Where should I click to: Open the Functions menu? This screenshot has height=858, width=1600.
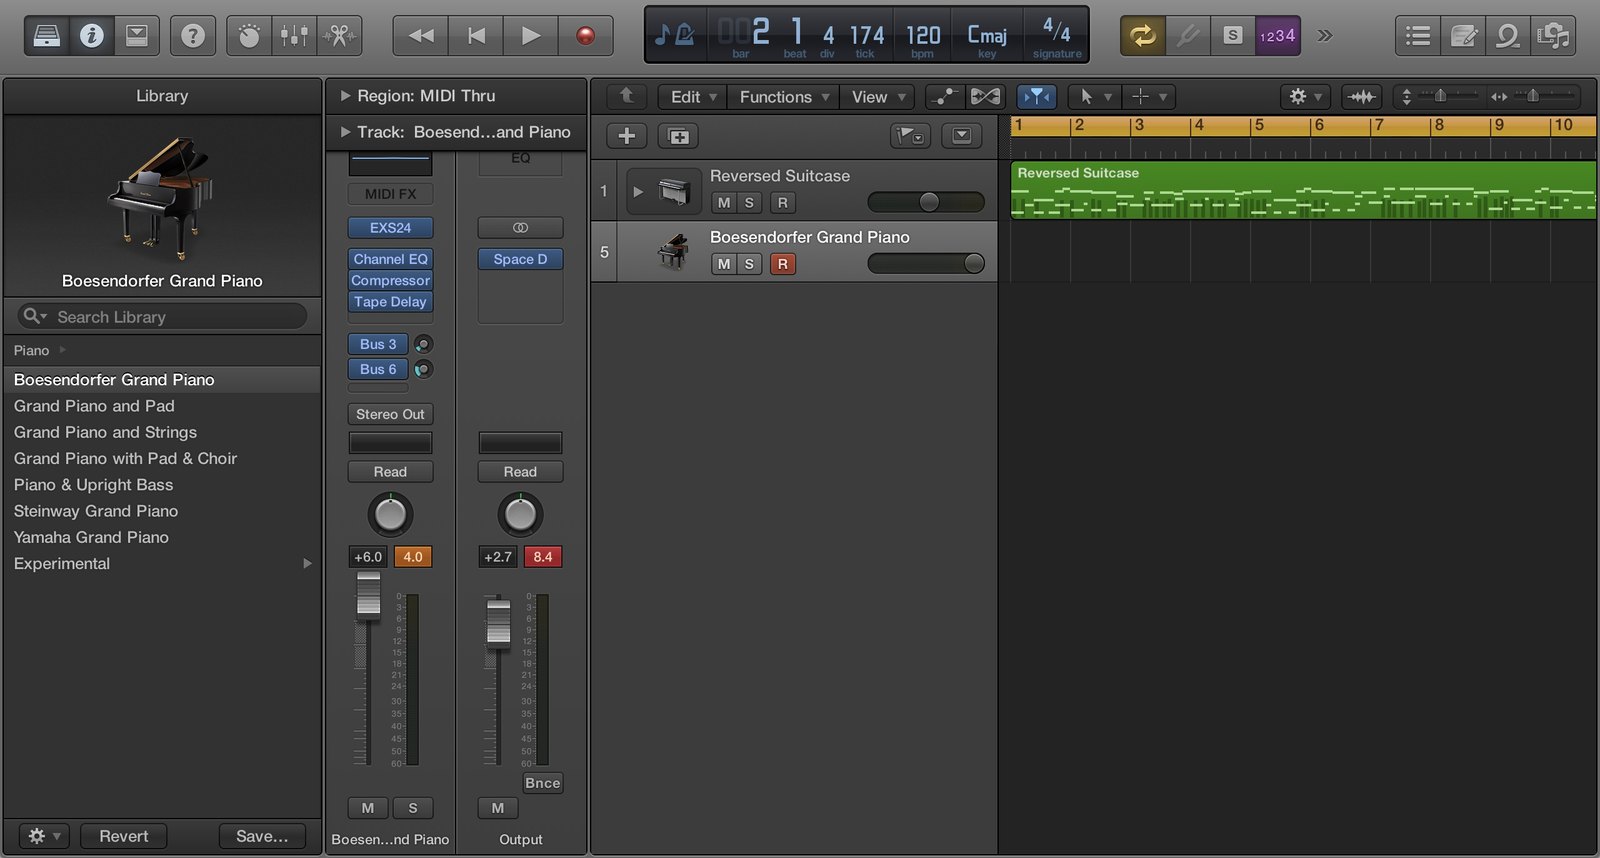pyautogui.click(x=784, y=96)
